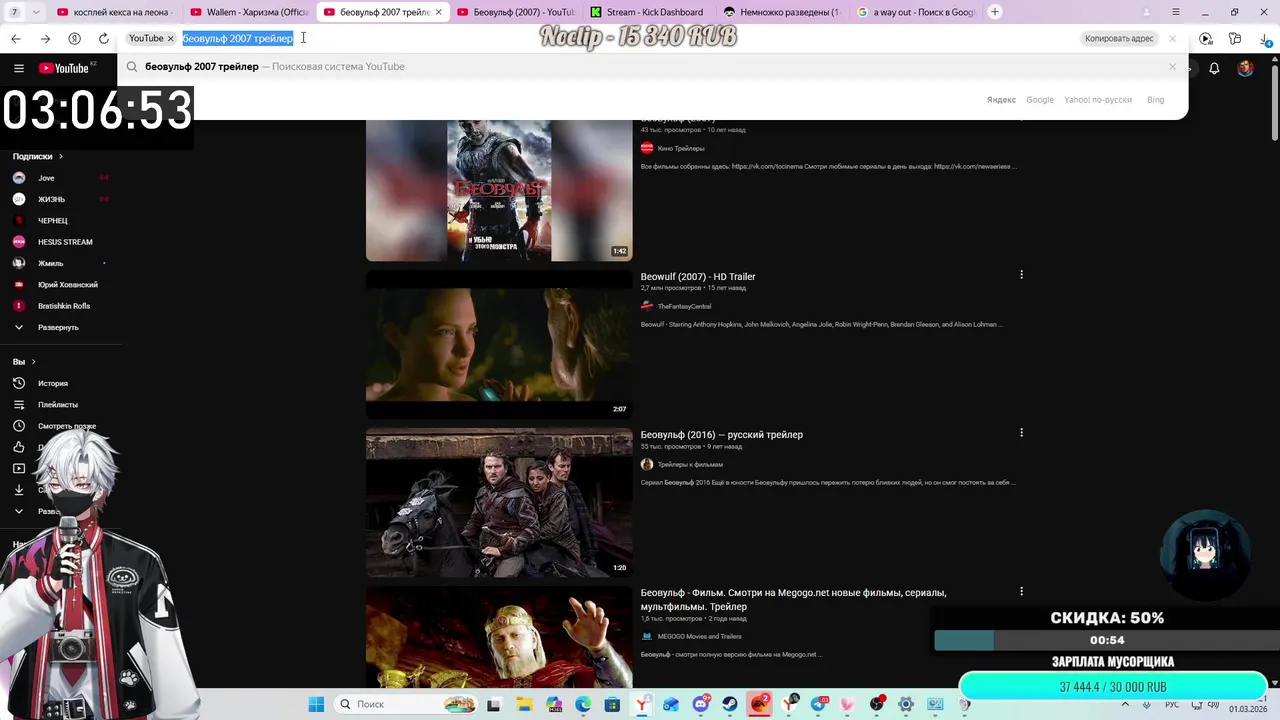Open Watch later (Смотреть позже) in sidebar

66,426
